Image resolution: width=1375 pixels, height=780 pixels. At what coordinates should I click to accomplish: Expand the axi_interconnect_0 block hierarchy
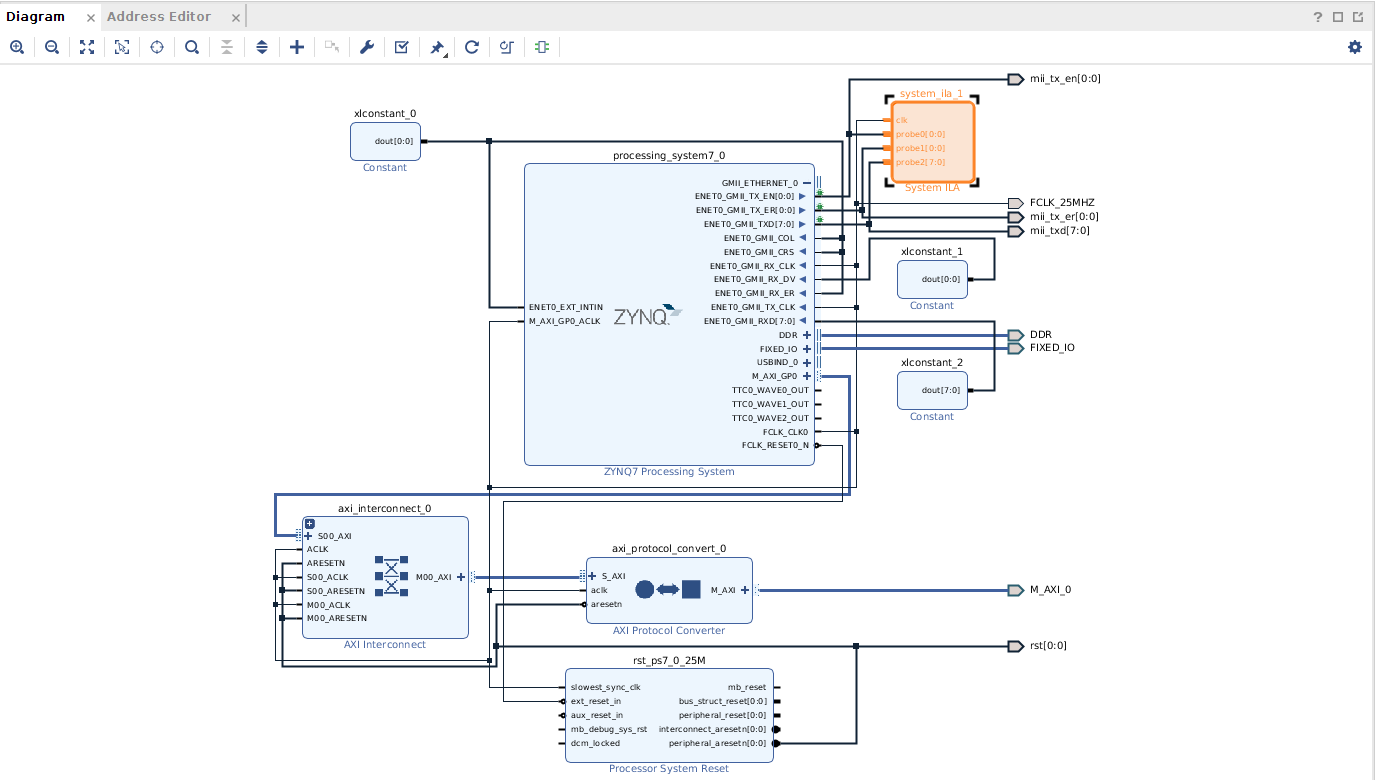310,524
